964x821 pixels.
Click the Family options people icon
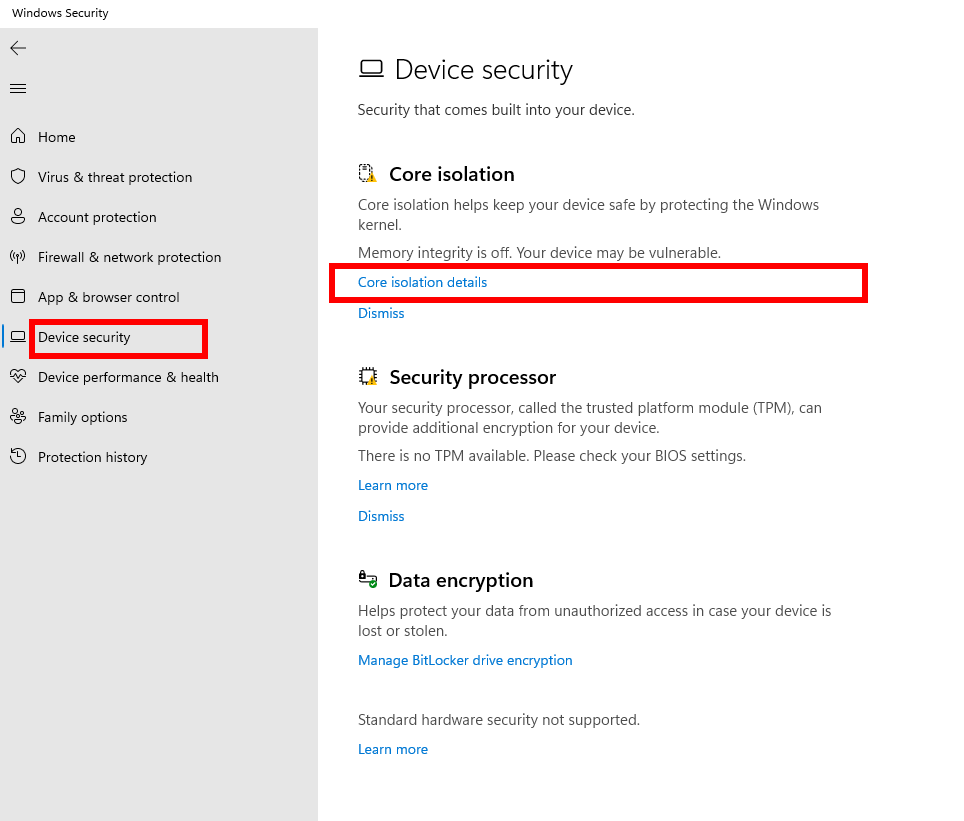pos(18,417)
